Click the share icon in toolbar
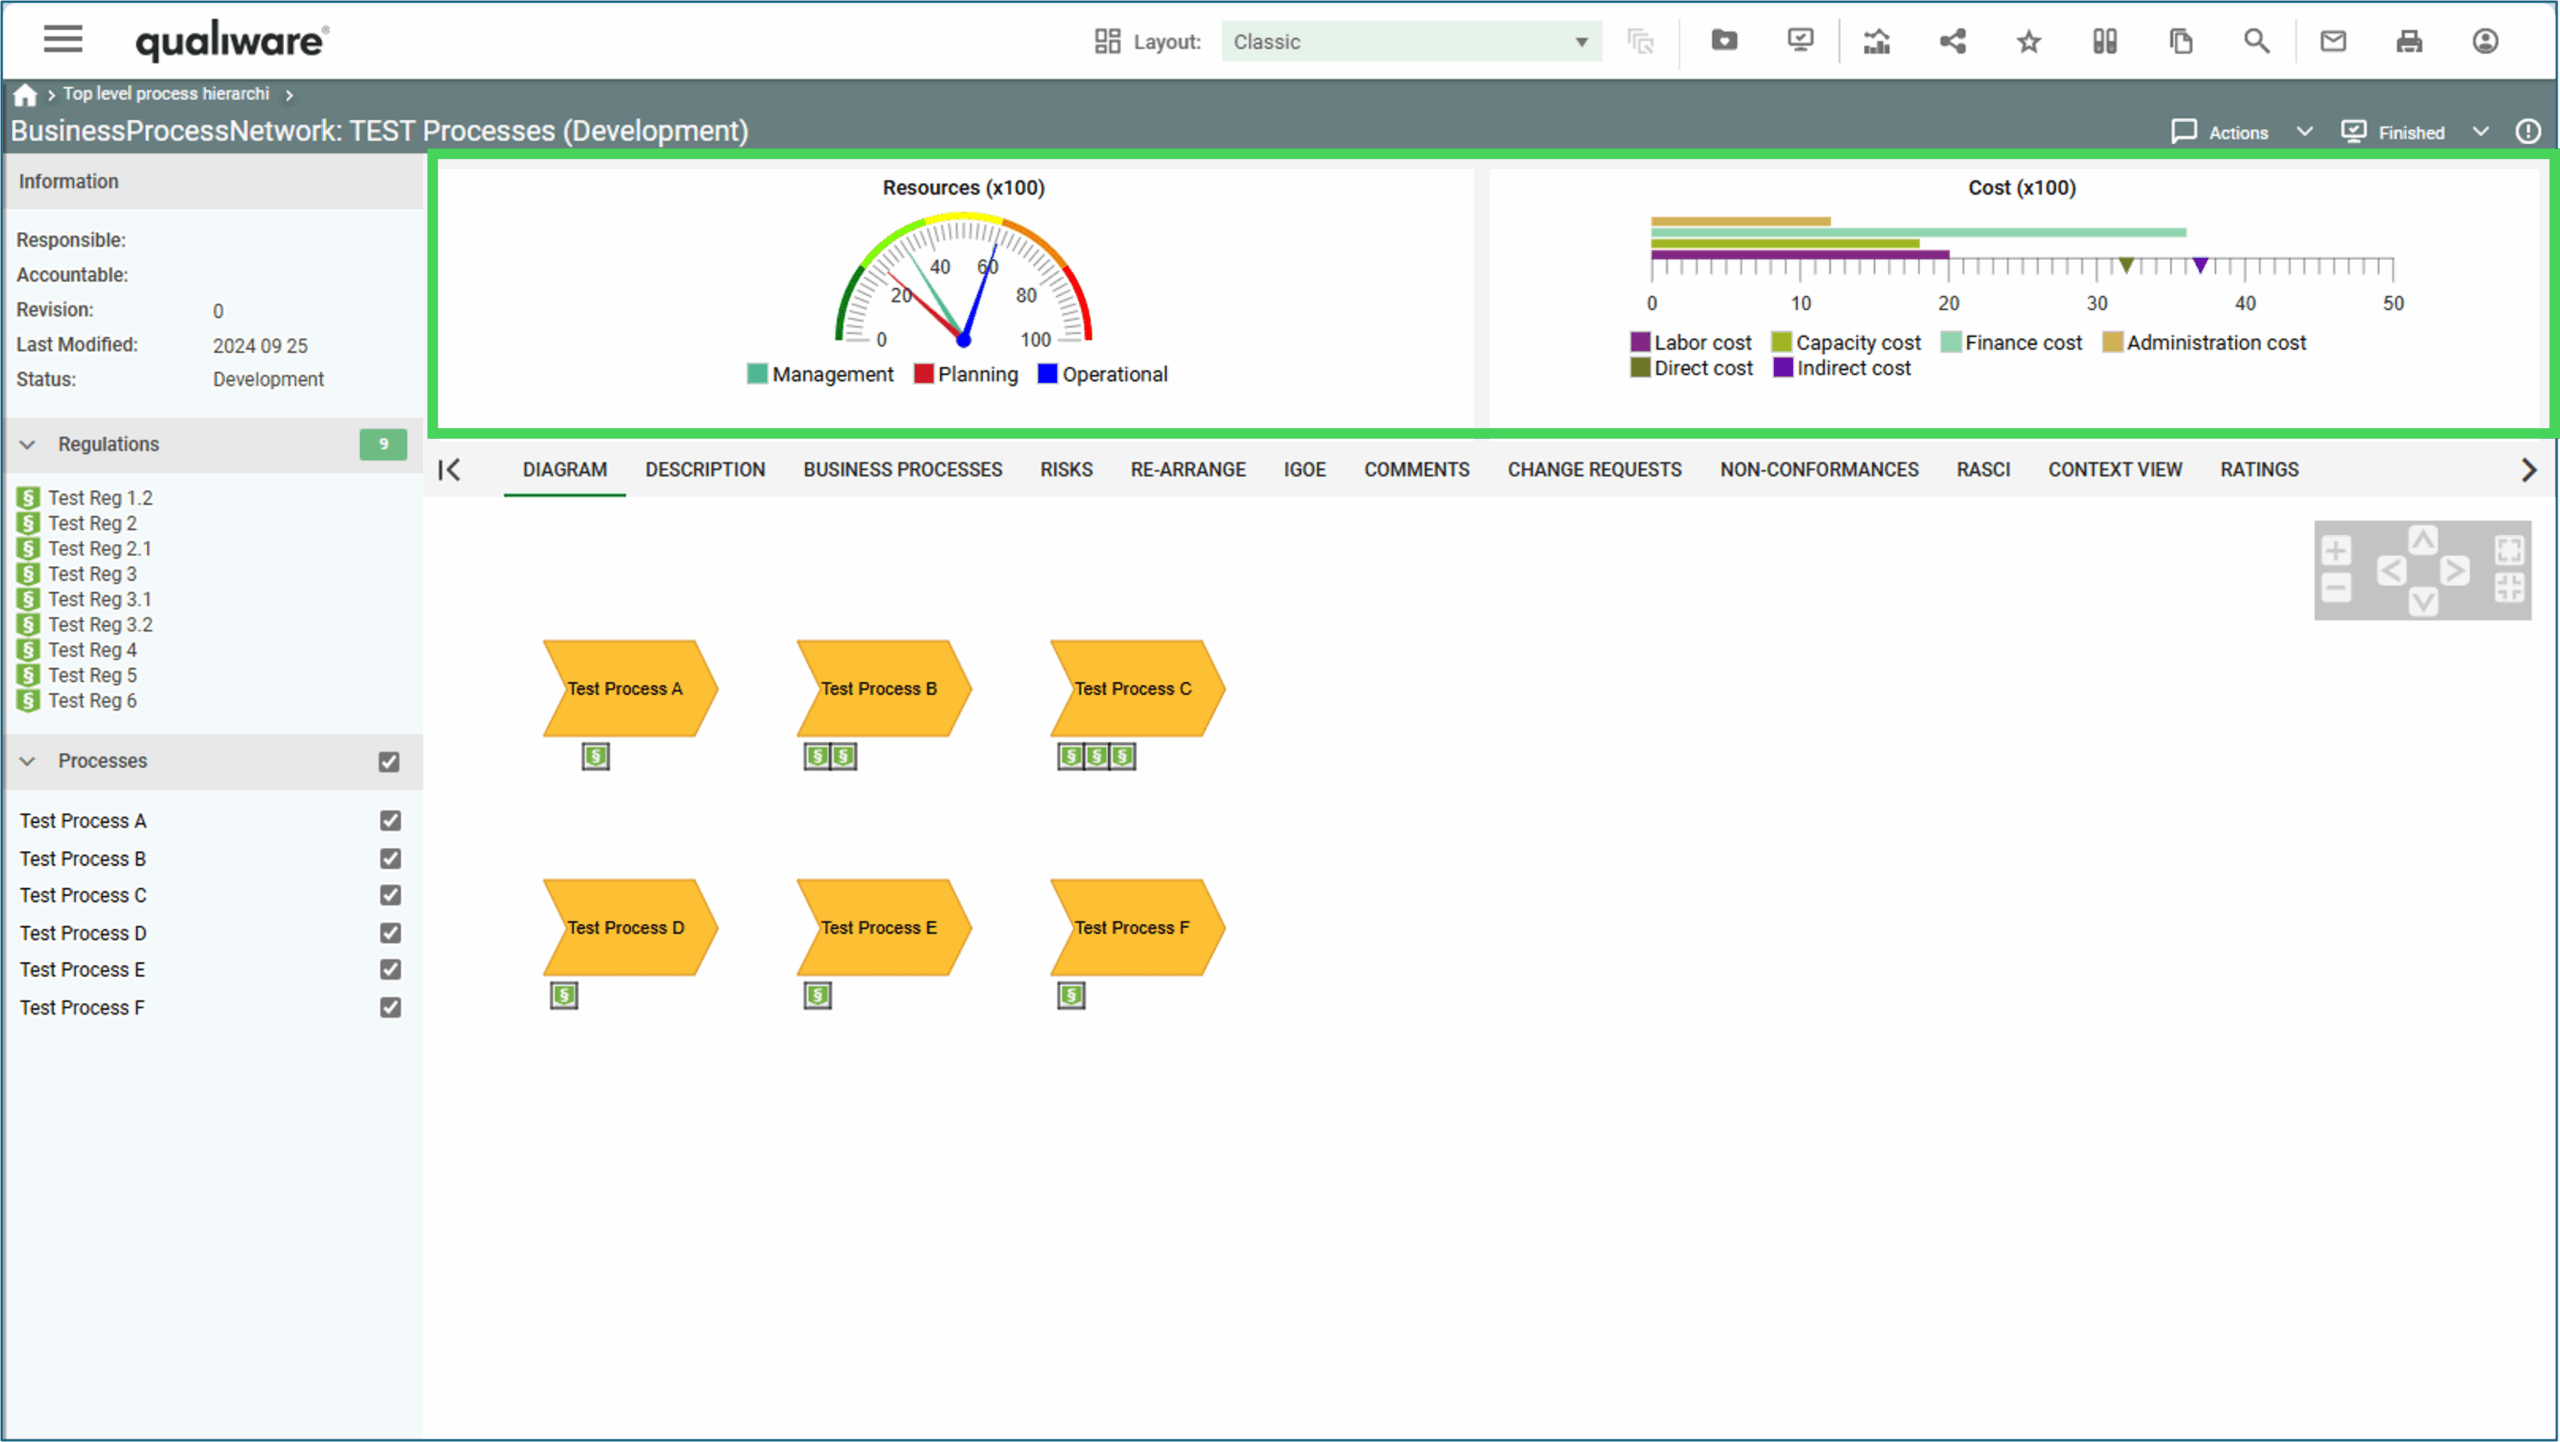The width and height of the screenshot is (2560, 1442). tap(1952, 41)
